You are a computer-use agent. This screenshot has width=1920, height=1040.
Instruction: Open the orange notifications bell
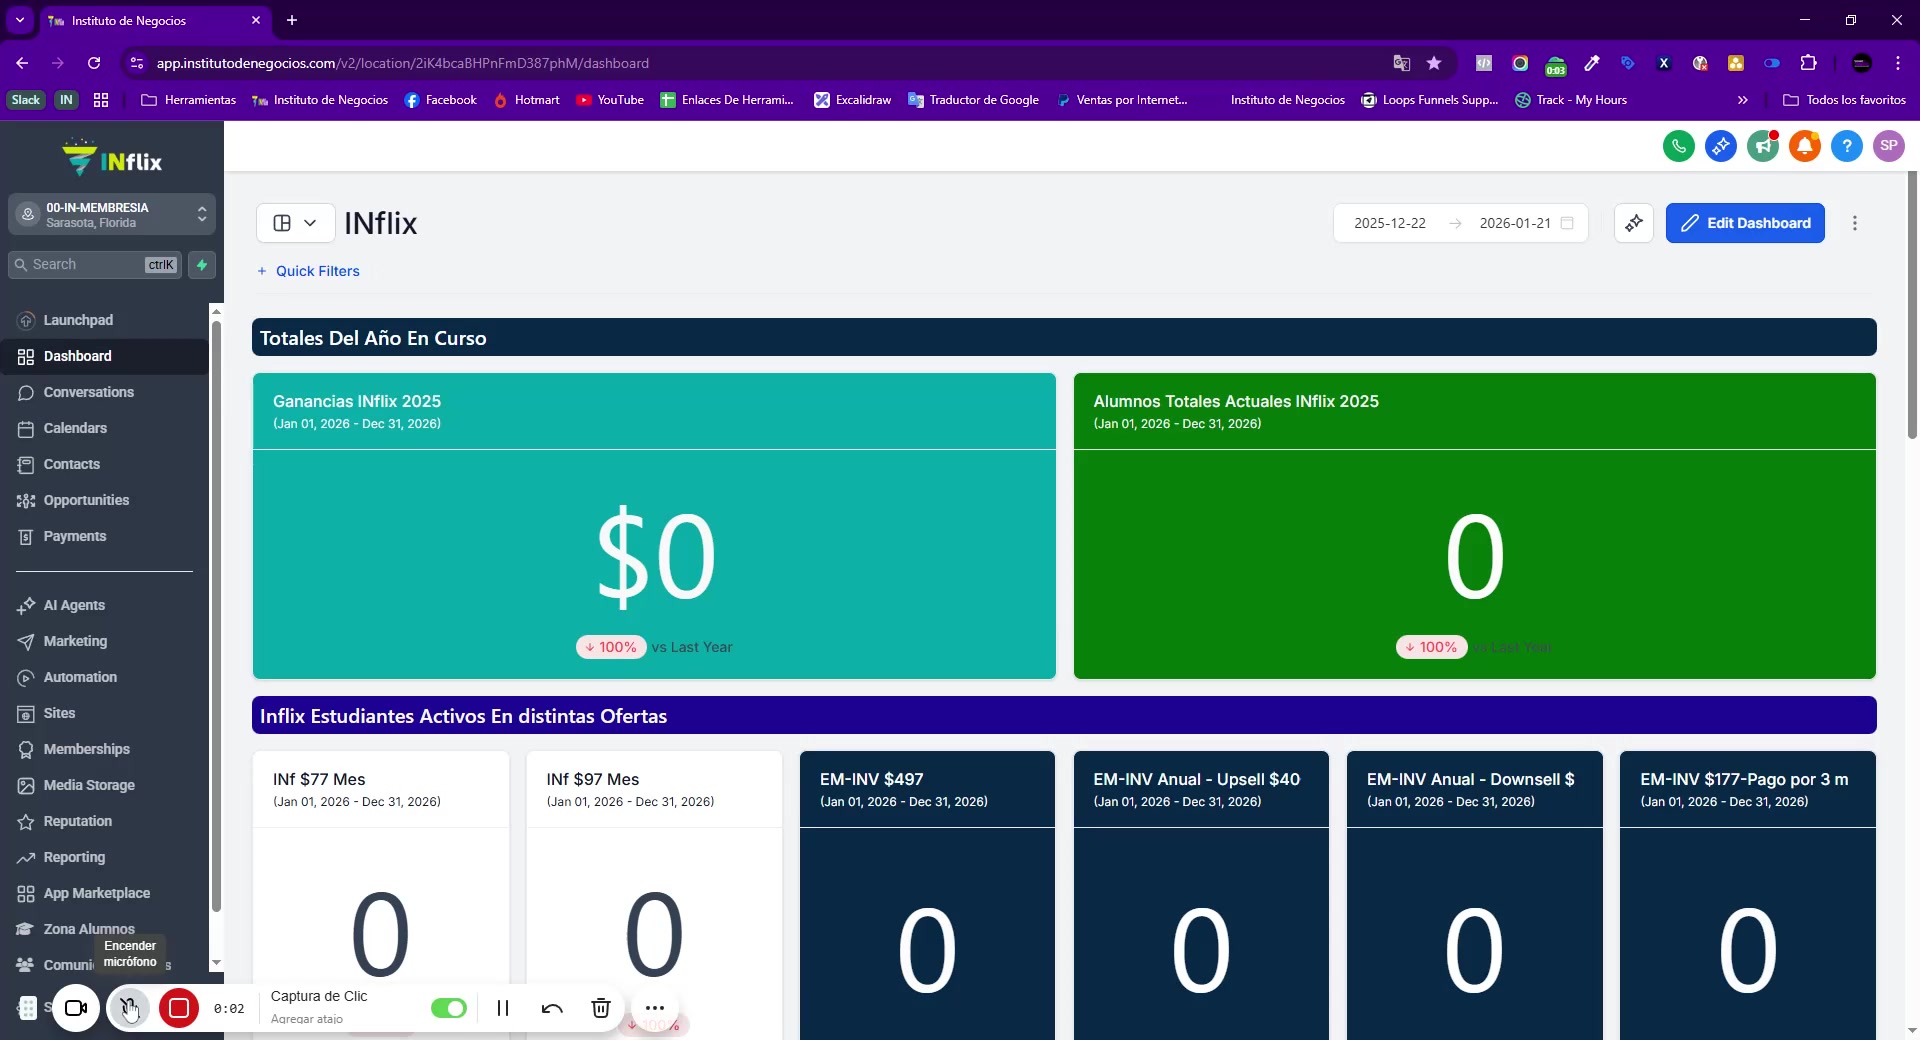click(1805, 146)
